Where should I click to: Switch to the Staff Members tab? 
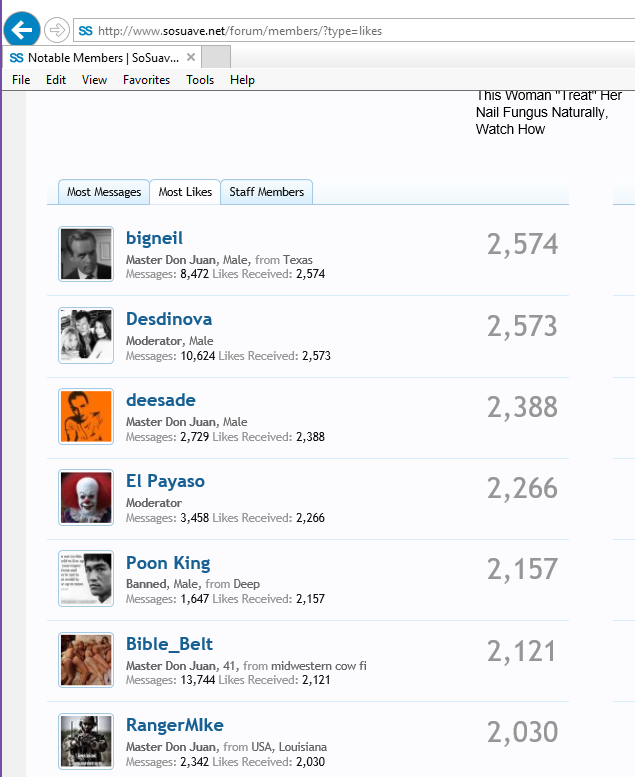(266, 192)
